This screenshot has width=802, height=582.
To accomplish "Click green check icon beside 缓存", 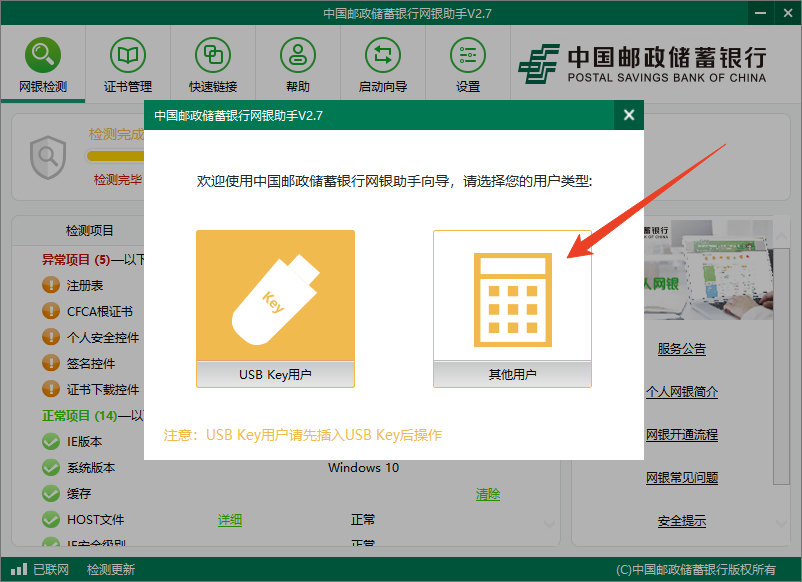I will (x=51, y=494).
